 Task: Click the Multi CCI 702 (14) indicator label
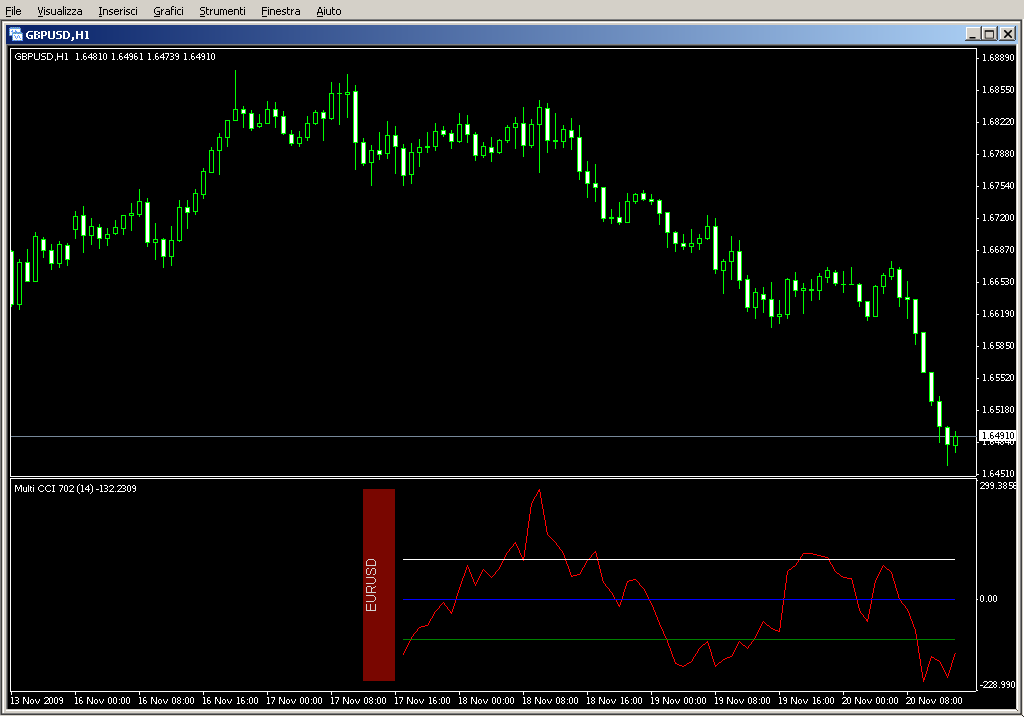tap(75, 488)
